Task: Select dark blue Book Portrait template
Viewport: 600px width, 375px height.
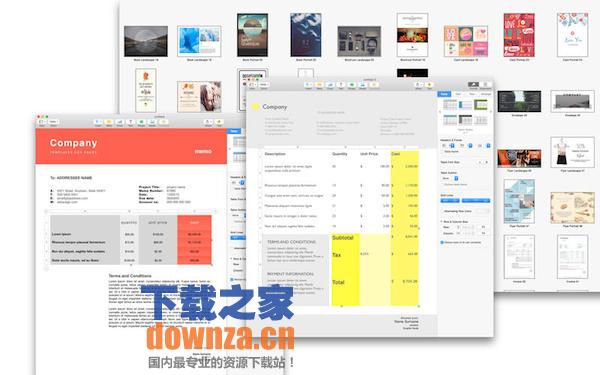Action: (x=305, y=35)
